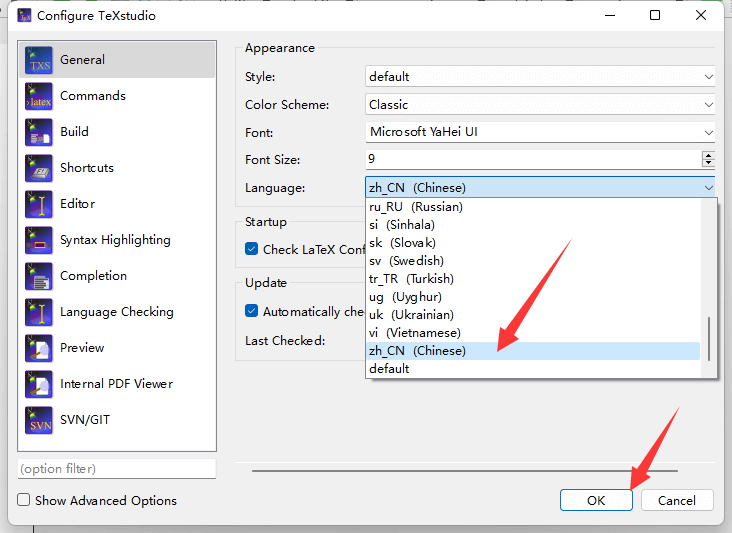
Task: Collapse the Language combo box
Action: (x=540, y=188)
